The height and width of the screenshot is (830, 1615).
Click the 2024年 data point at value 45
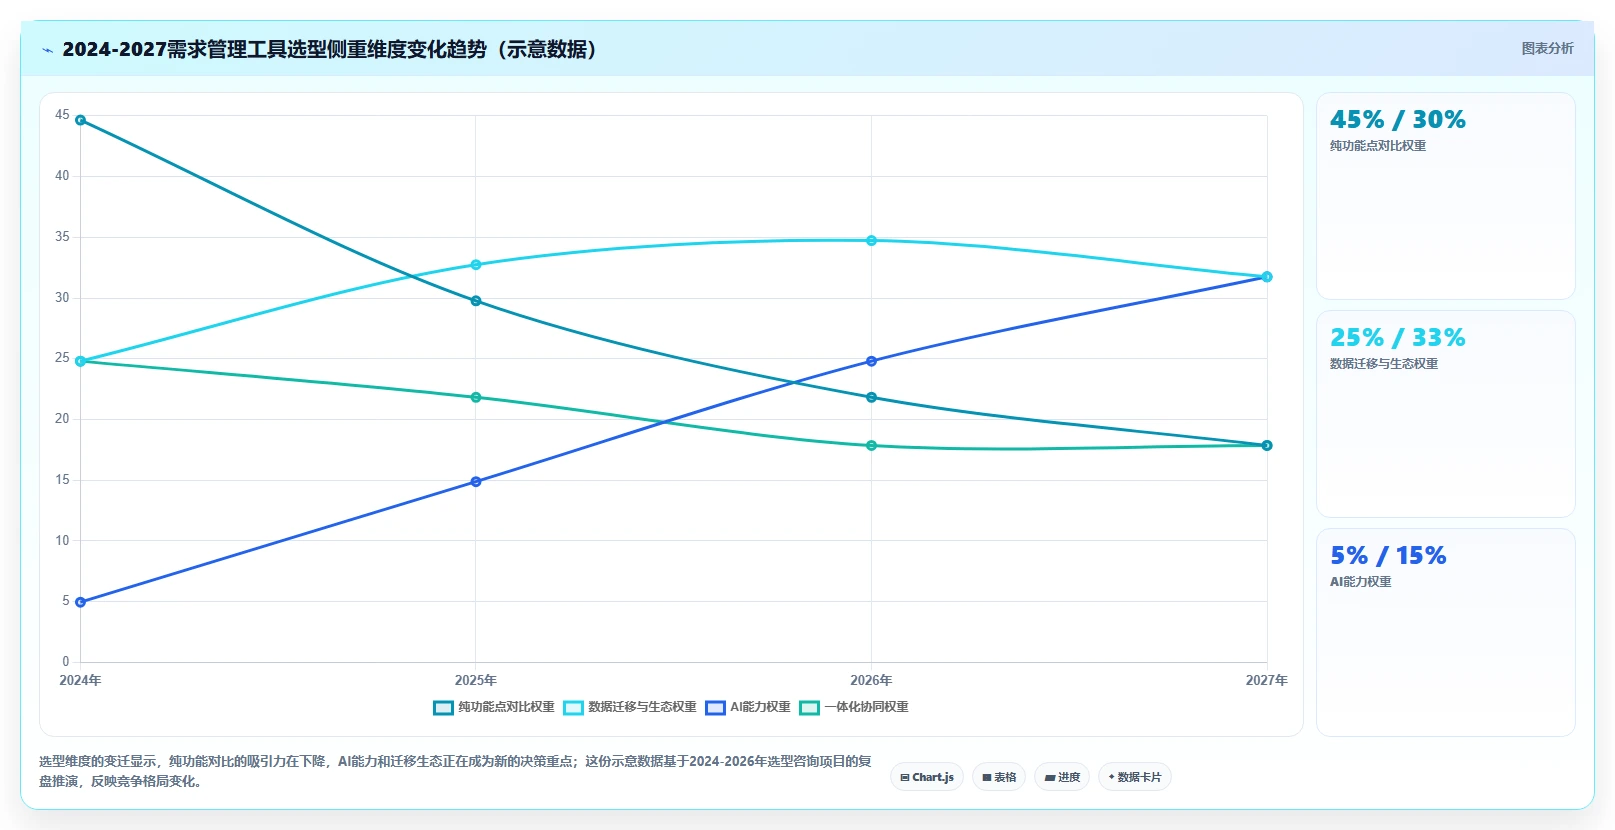pyautogui.click(x=80, y=120)
